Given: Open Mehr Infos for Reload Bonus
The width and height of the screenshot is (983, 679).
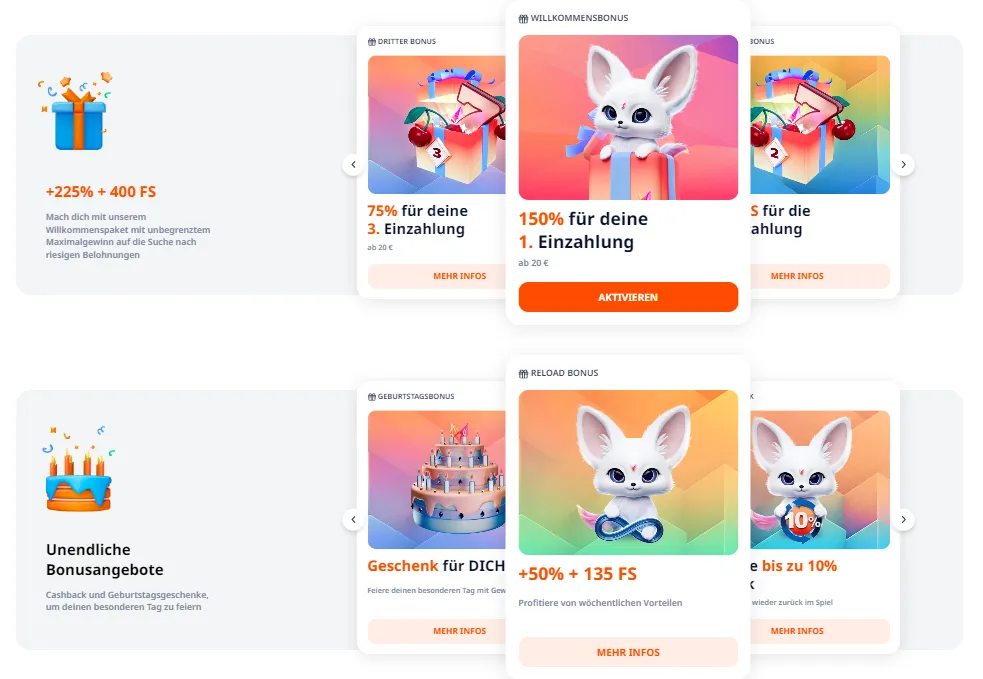Looking at the screenshot, I should (x=628, y=652).
